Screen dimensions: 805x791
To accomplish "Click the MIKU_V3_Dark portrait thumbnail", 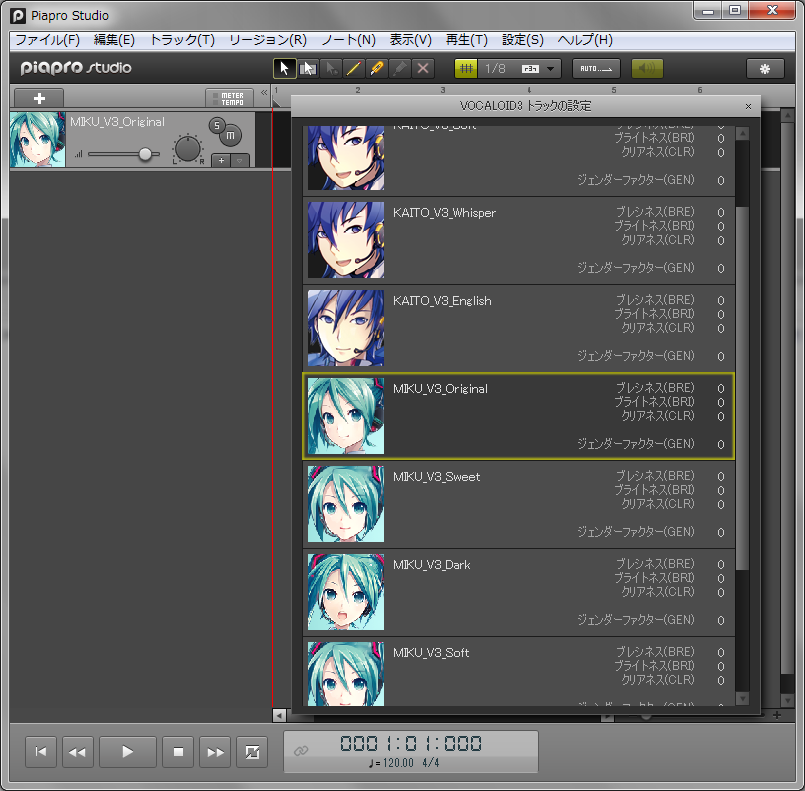I will tap(346, 592).
